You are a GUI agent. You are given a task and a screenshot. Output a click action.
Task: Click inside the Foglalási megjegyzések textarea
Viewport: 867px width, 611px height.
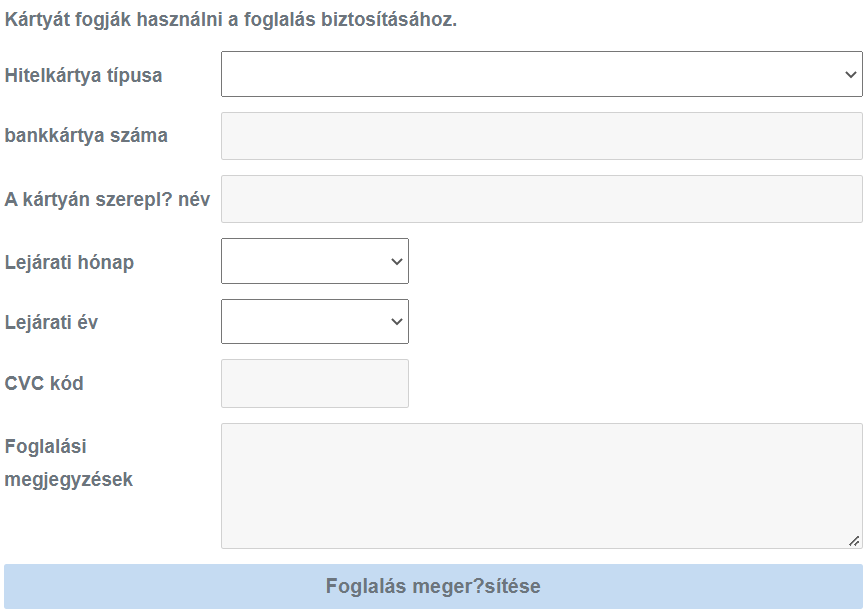click(541, 485)
